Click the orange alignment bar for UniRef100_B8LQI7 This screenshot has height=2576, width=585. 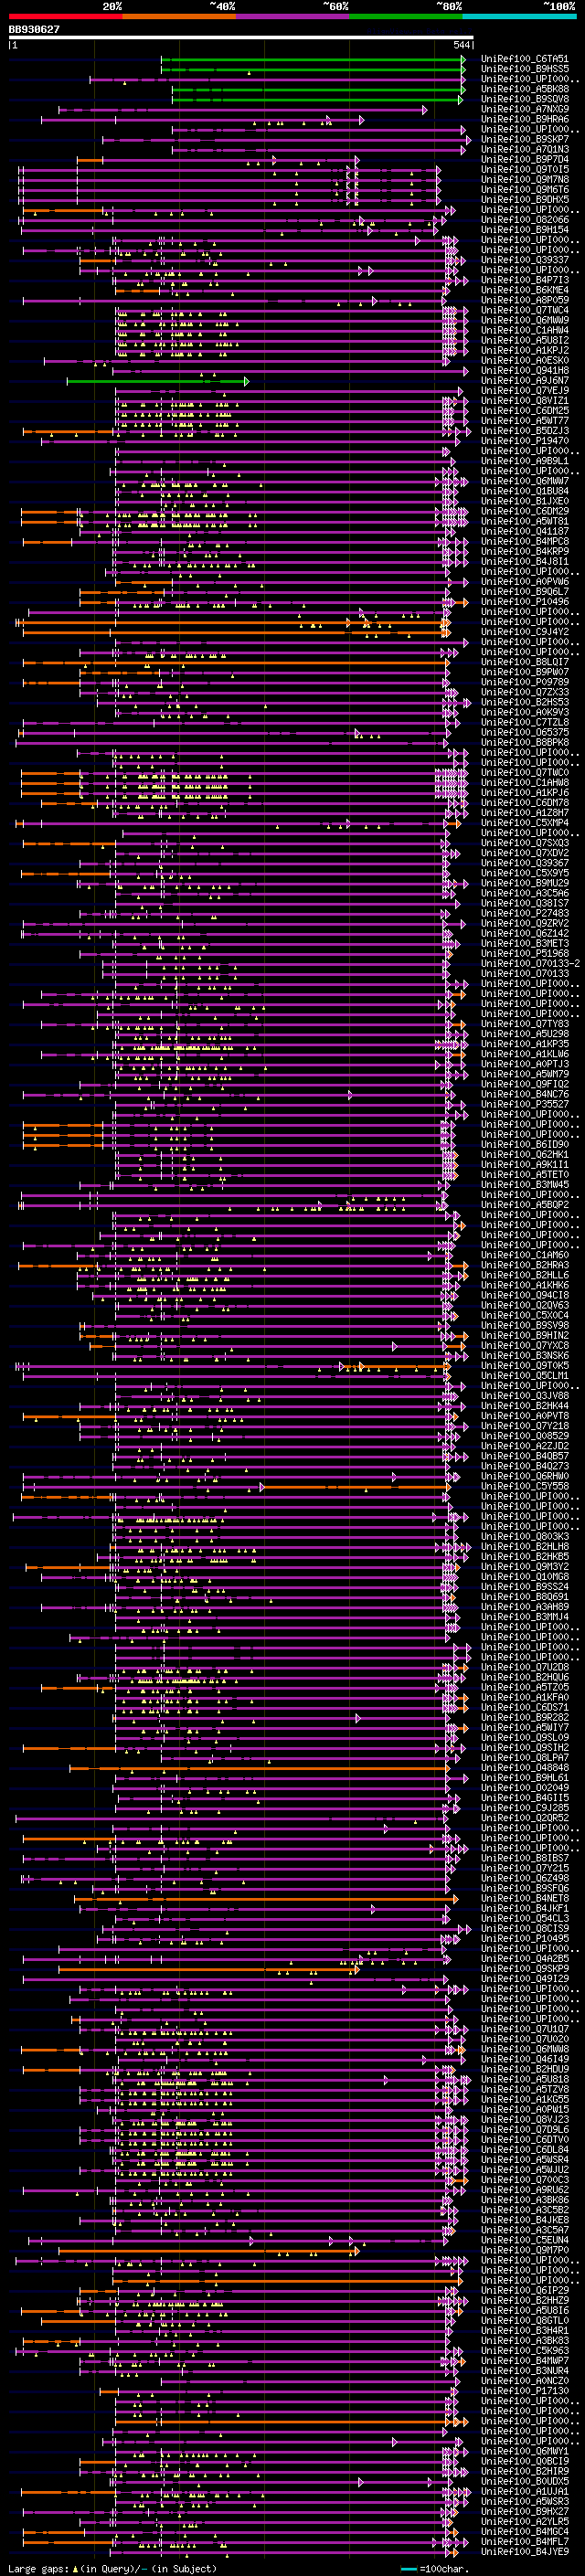point(235,662)
